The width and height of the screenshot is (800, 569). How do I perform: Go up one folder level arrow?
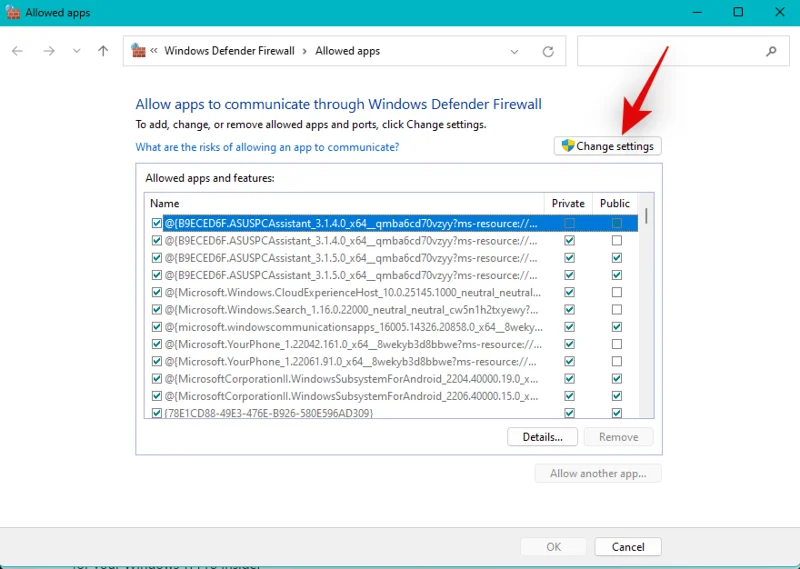coord(103,51)
